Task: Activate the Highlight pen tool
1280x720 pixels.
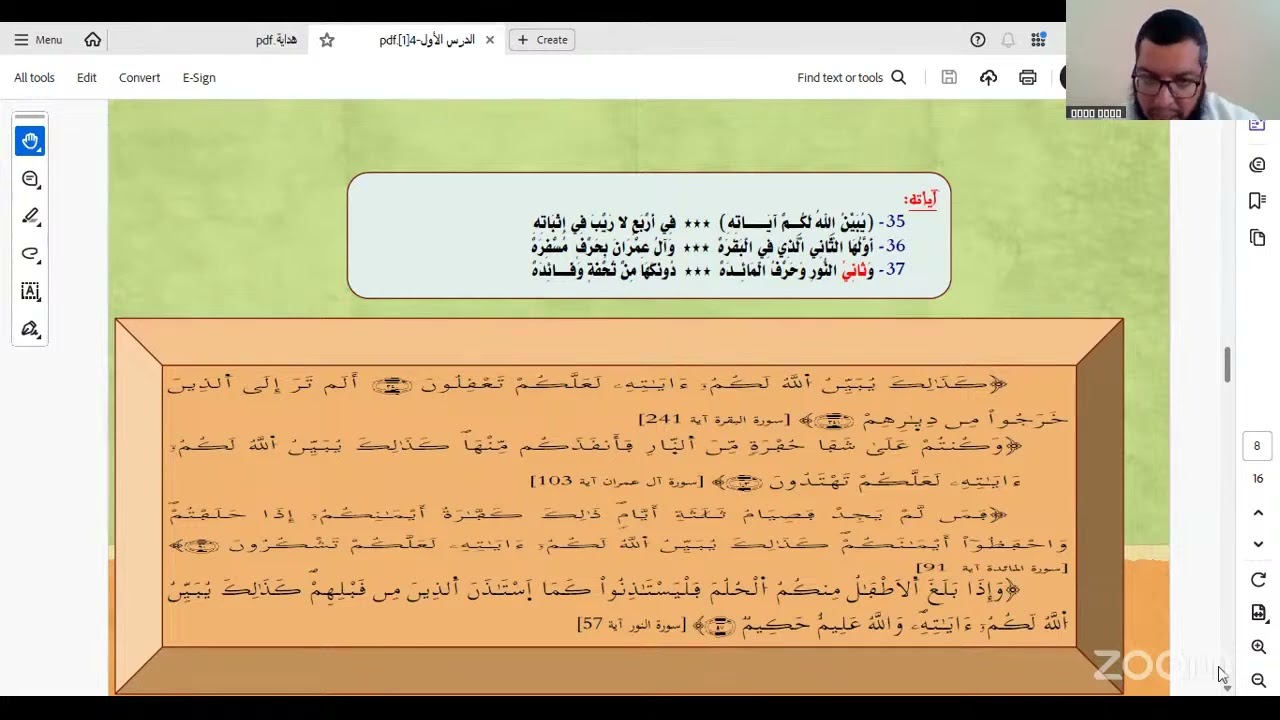Action: (30, 216)
